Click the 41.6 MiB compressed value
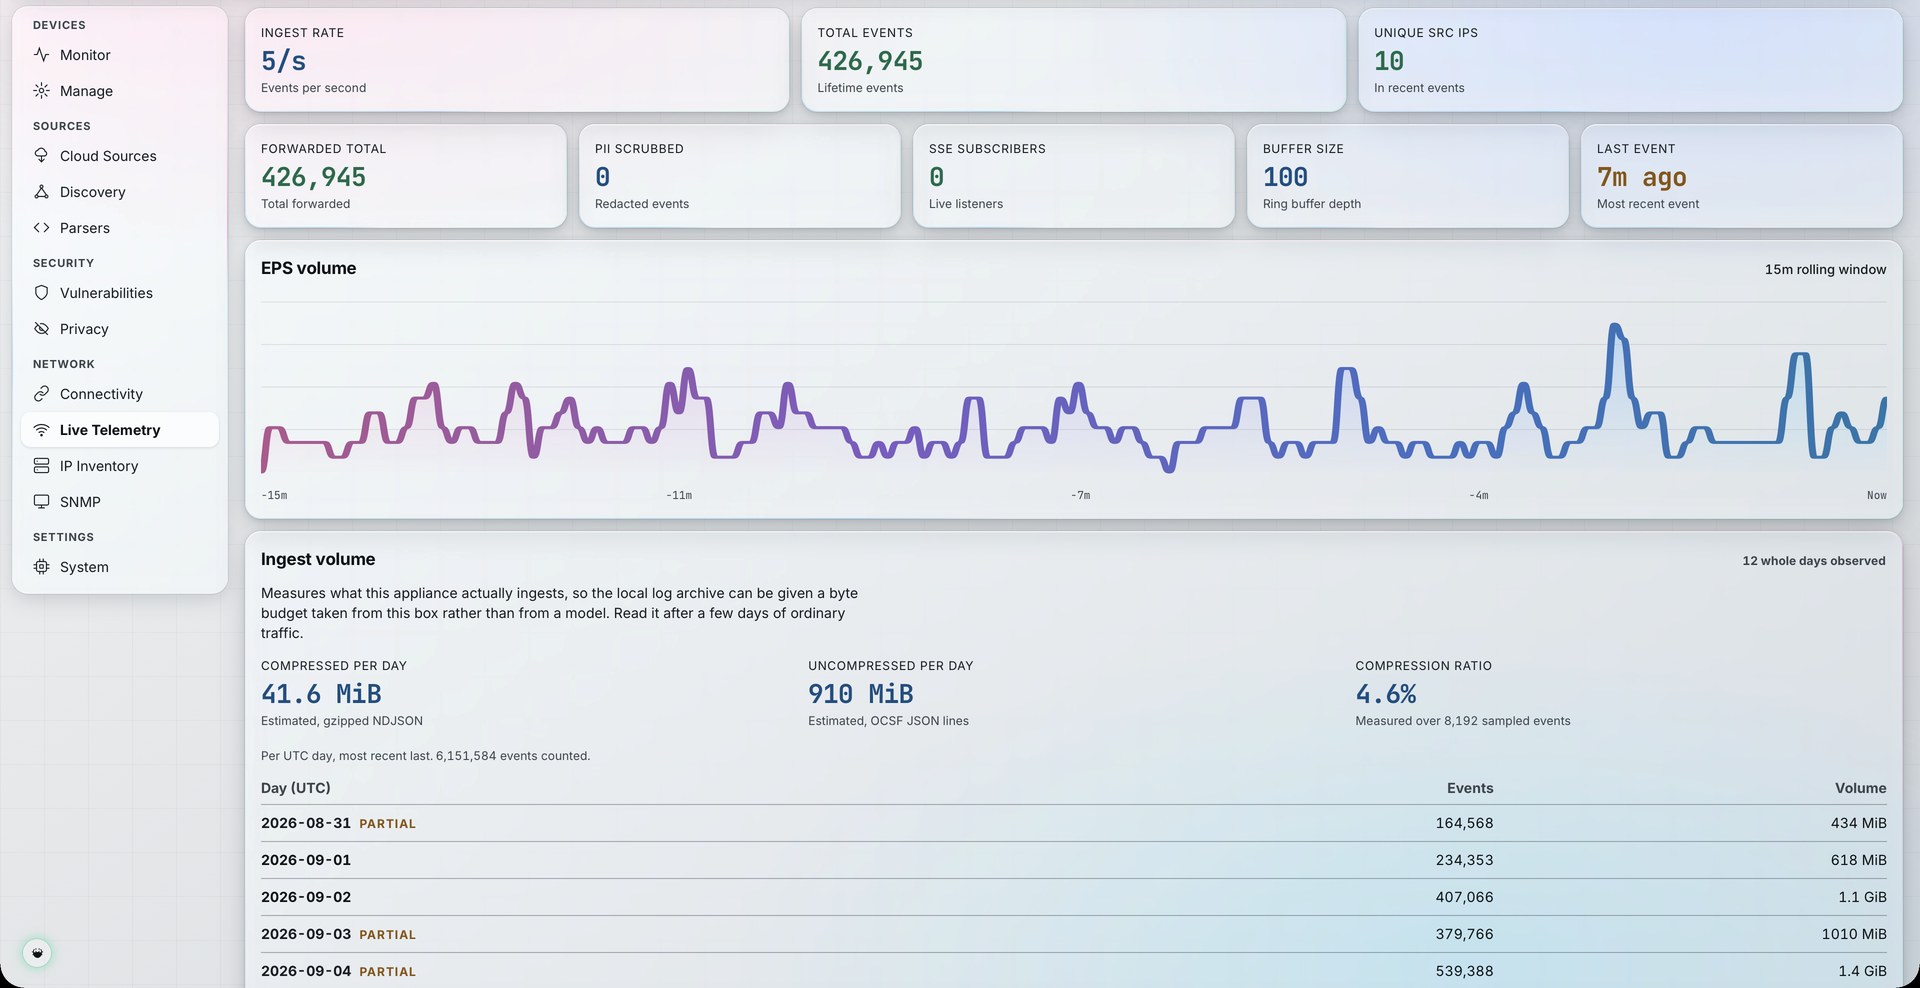This screenshot has width=1920, height=988. [x=321, y=694]
